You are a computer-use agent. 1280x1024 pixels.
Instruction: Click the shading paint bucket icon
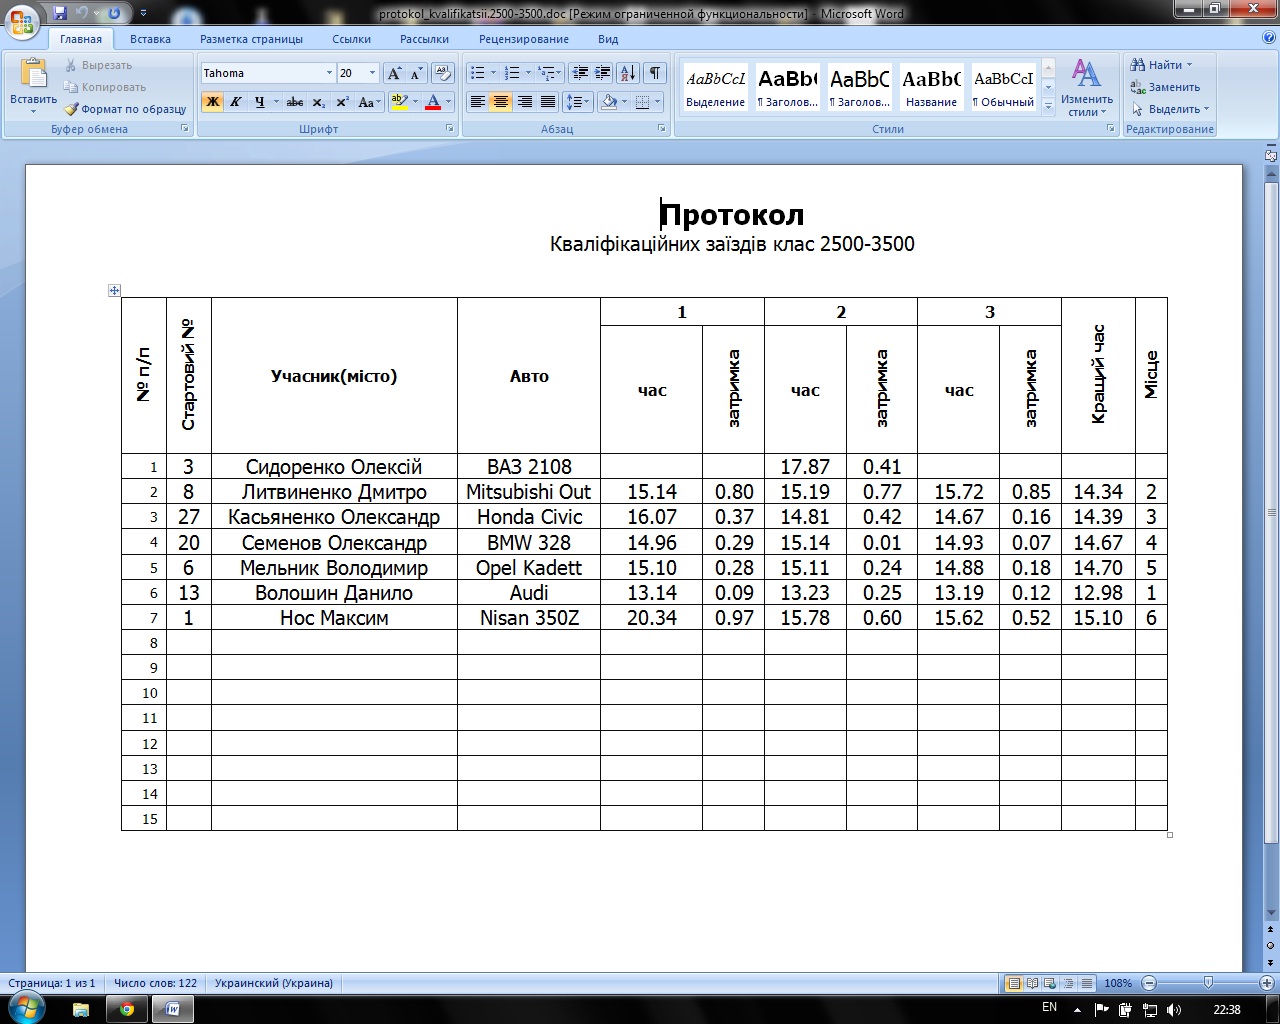coord(608,102)
